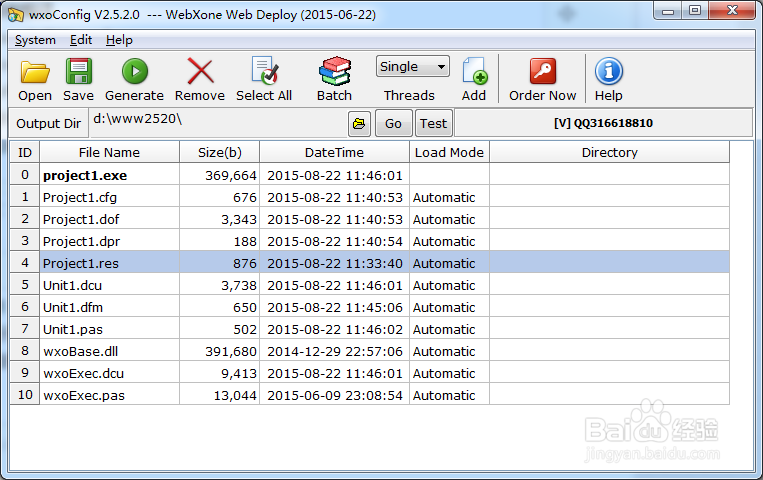
Task: Select the Project1.dof file name
Action: (x=81, y=220)
